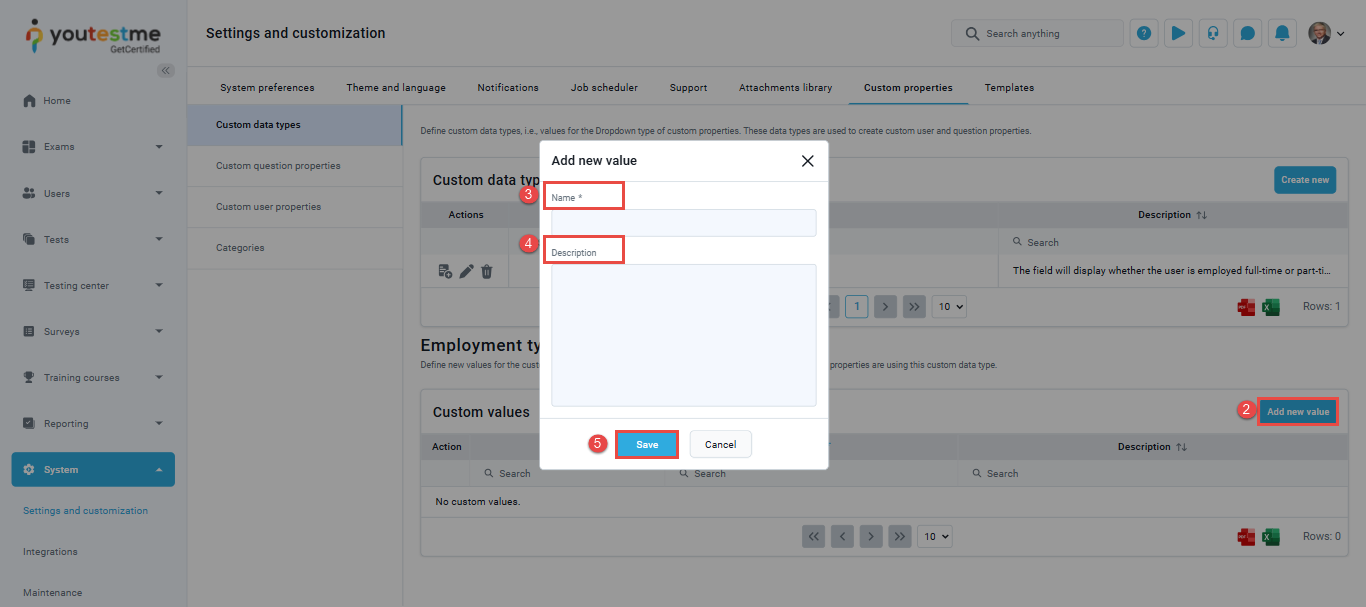Screen dimensions: 1366x607
Task: Switch to System preferences tab
Action: [x=267, y=88]
